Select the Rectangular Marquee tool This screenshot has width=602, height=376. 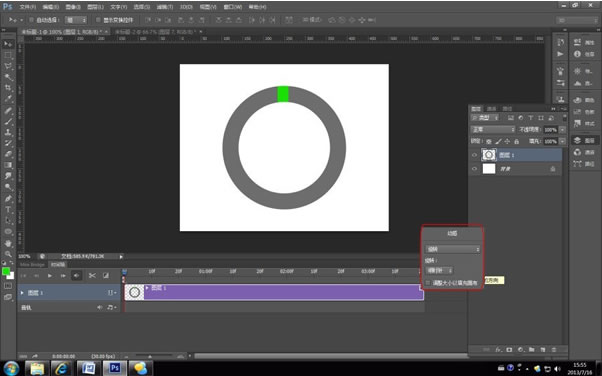point(8,55)
